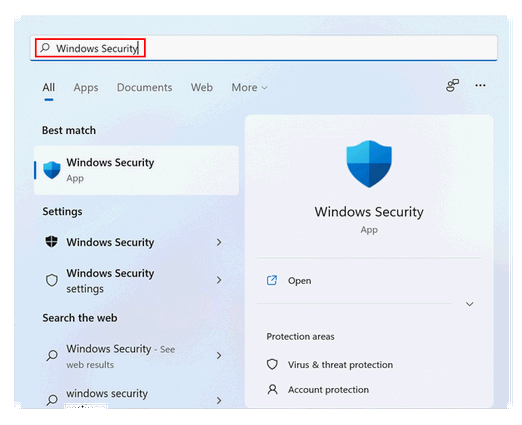This screenshot has width=522, height=425.
Task: Switch to the Apps tab
Action: (86, 88)
